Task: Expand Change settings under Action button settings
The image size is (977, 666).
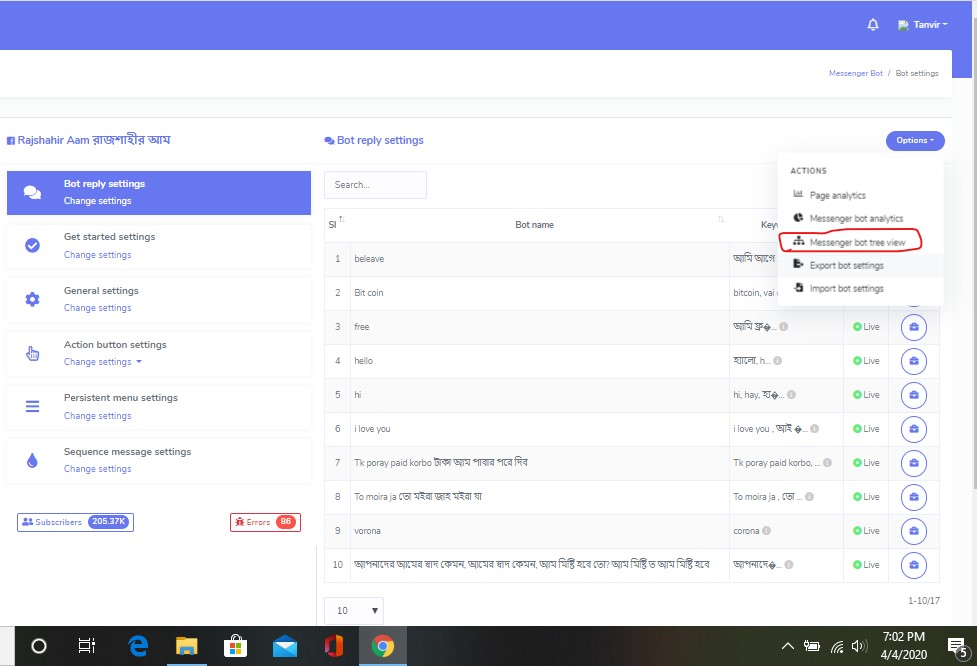Action: 103,362
